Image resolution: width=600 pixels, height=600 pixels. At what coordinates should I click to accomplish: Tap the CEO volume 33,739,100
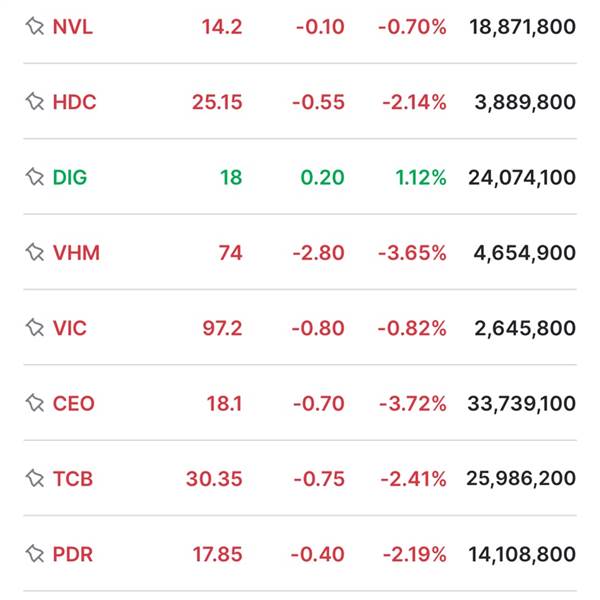522,404
